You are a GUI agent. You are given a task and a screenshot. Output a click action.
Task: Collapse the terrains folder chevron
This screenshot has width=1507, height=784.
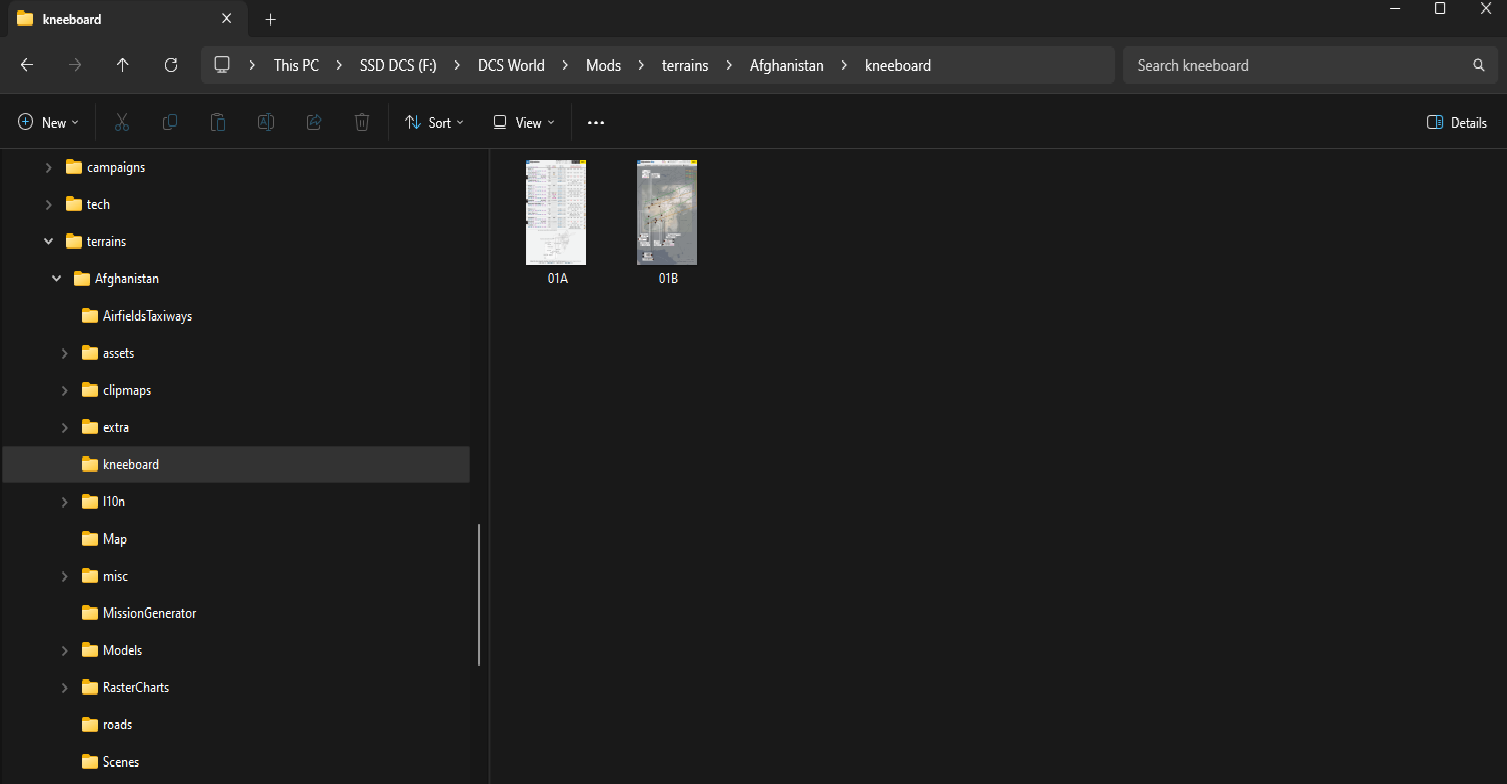pos(49,241)
